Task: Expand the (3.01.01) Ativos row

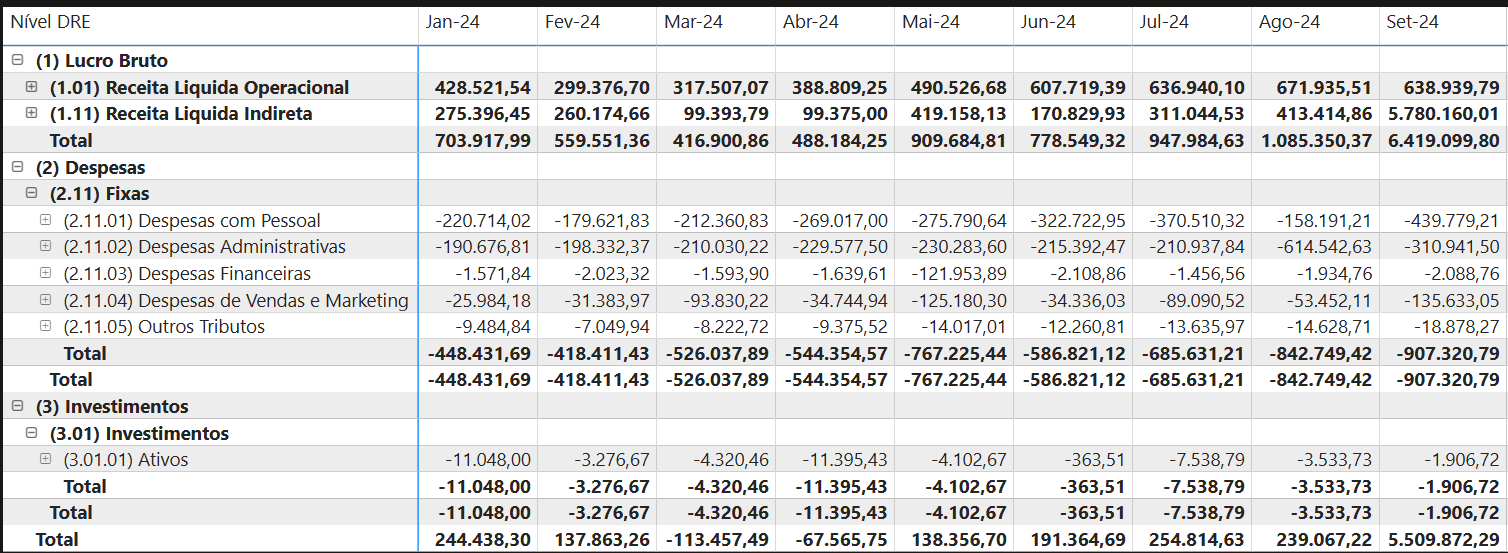Action: click(45, 459)
